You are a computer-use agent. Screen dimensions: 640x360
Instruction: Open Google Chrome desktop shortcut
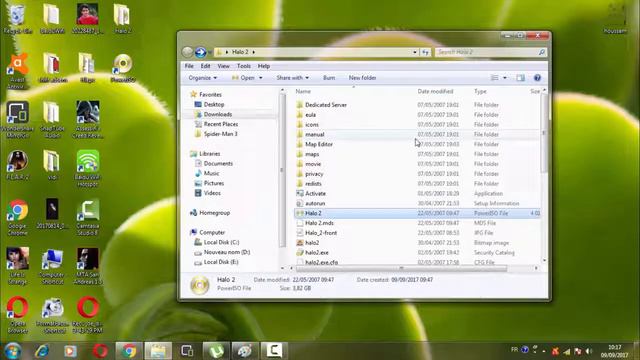pyautogui.click(x=17, y=217)
